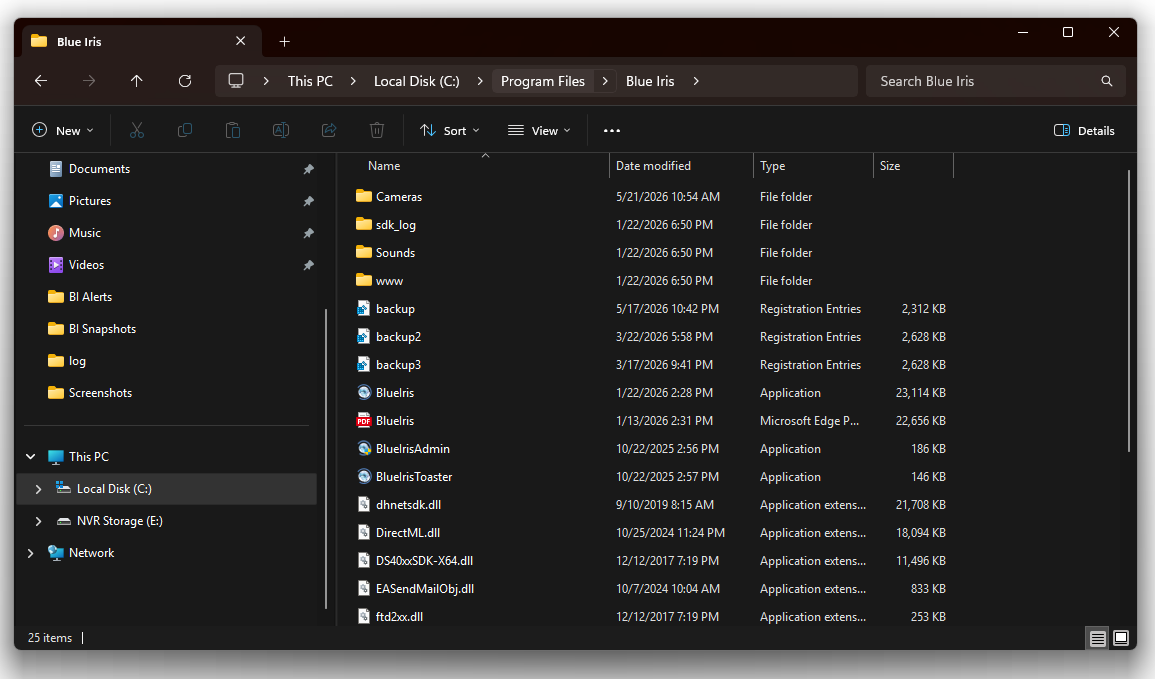The image size is (1155, 679).
Task: Select the backup registry file icon
Action: (x=364, y=309)
